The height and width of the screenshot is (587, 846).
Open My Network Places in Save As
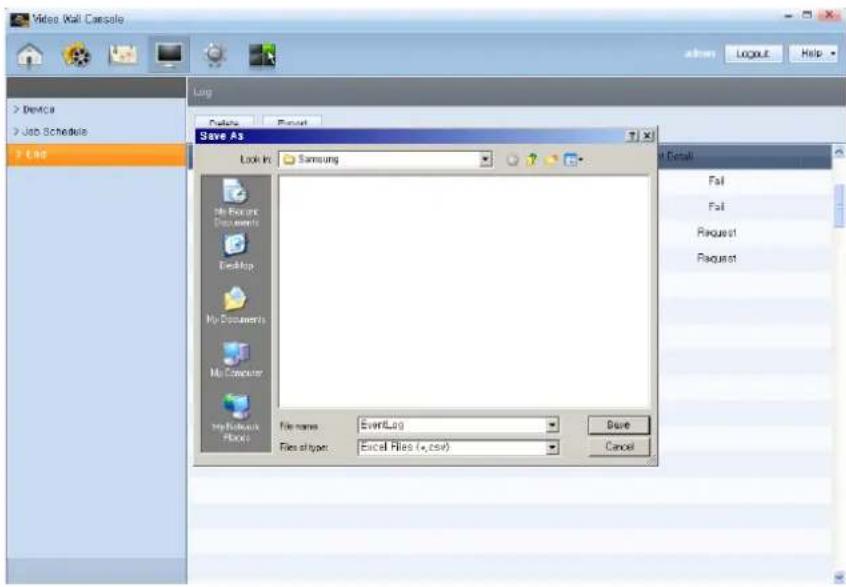click(236, 418)
